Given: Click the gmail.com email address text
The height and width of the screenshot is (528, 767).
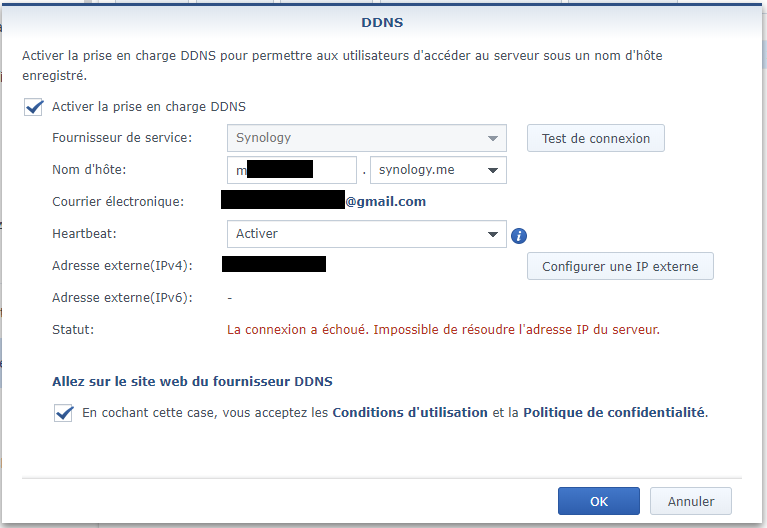Looking at the screenshot, I should point(386,202).
